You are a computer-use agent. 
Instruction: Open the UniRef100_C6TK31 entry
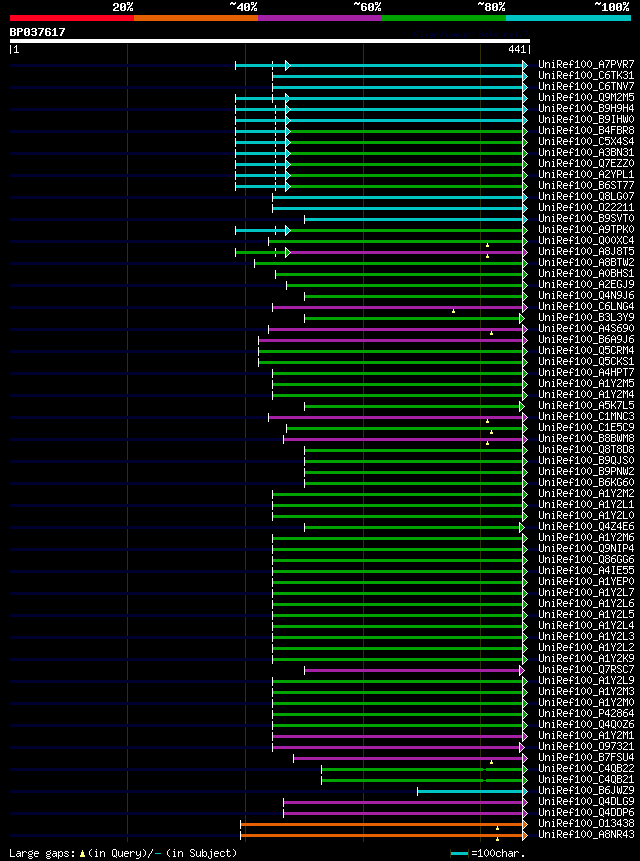[586, 76]
